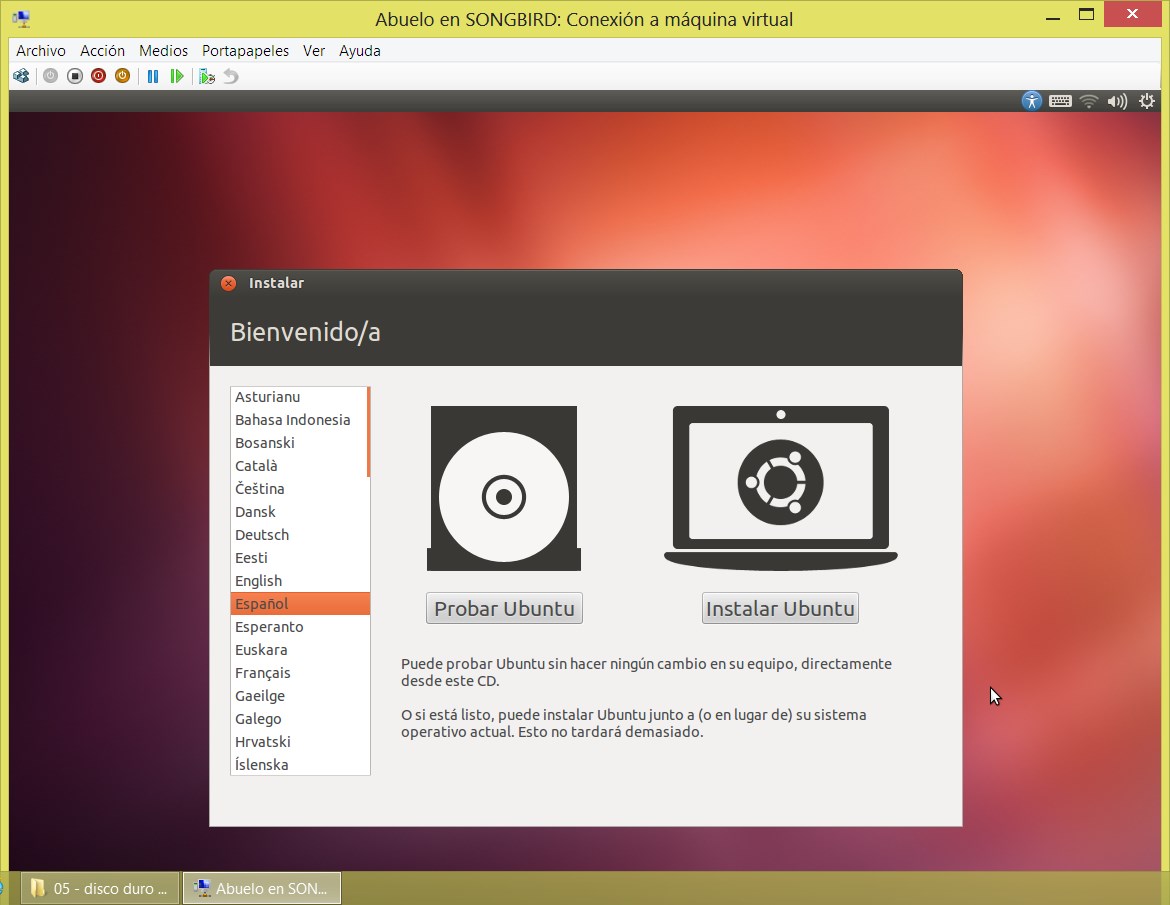Screen dimensions: 1170x905
Task: Click the laptop image with Ubuntu logo
Action: (x=780, y=489)
